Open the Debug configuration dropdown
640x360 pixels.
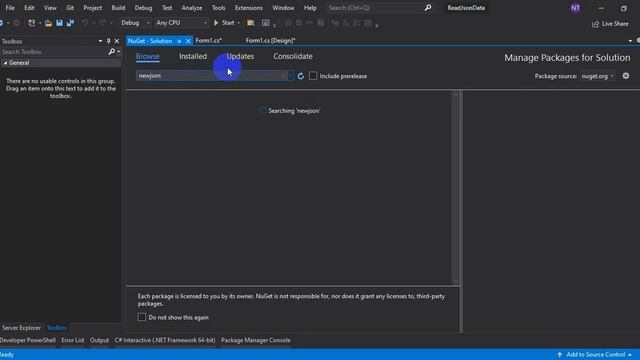[135, 23]
